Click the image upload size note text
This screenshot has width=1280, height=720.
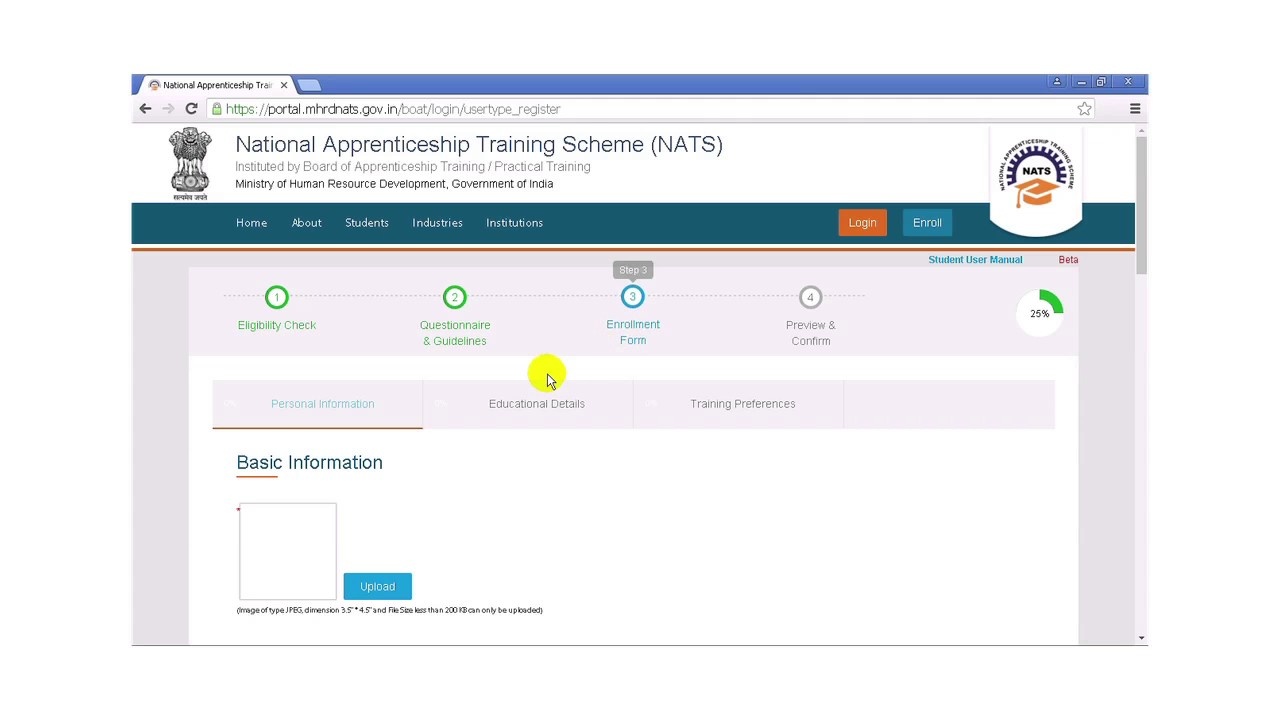[x=390, y=610]
